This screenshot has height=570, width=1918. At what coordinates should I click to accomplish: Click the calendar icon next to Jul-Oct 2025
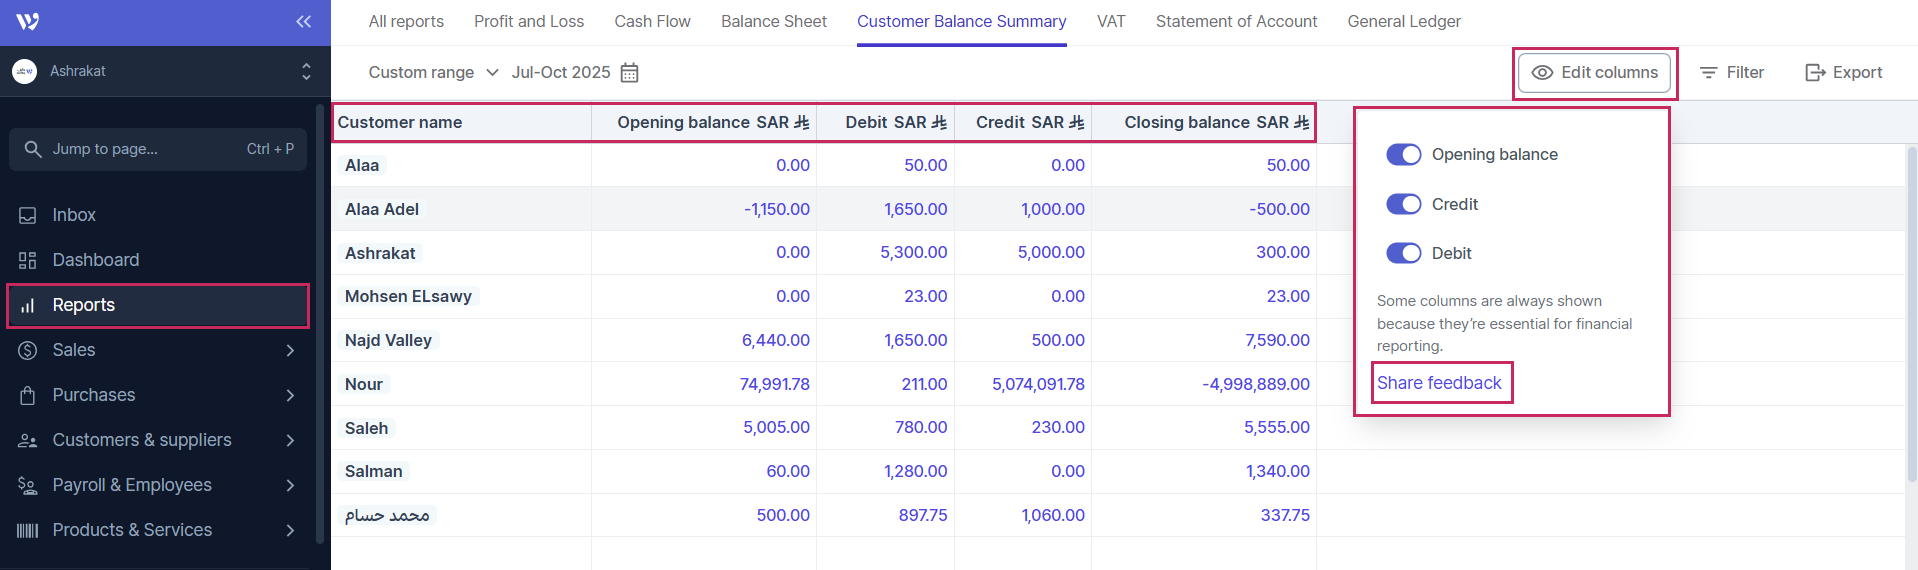(629, 73)
